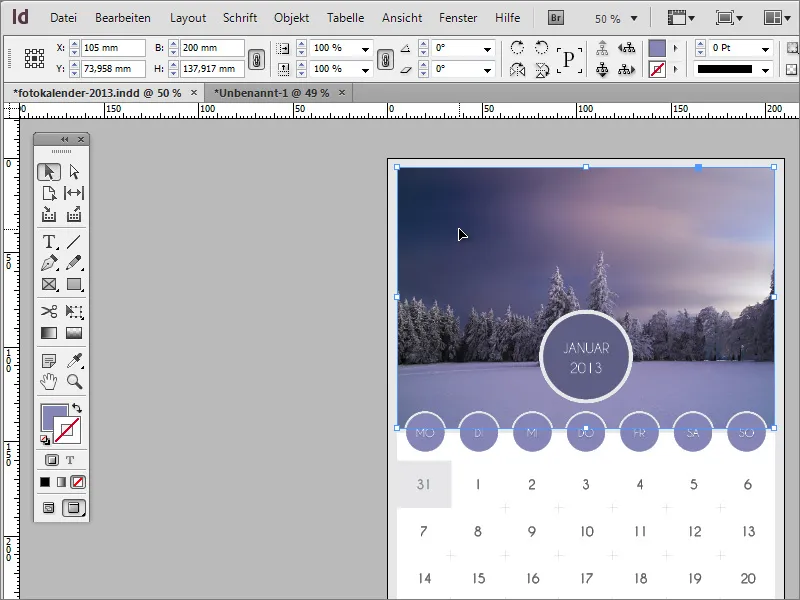Select the Direct Selection tool (white arrow)
The height and width of the screenshot is (600, 800).
click(74, 172)
